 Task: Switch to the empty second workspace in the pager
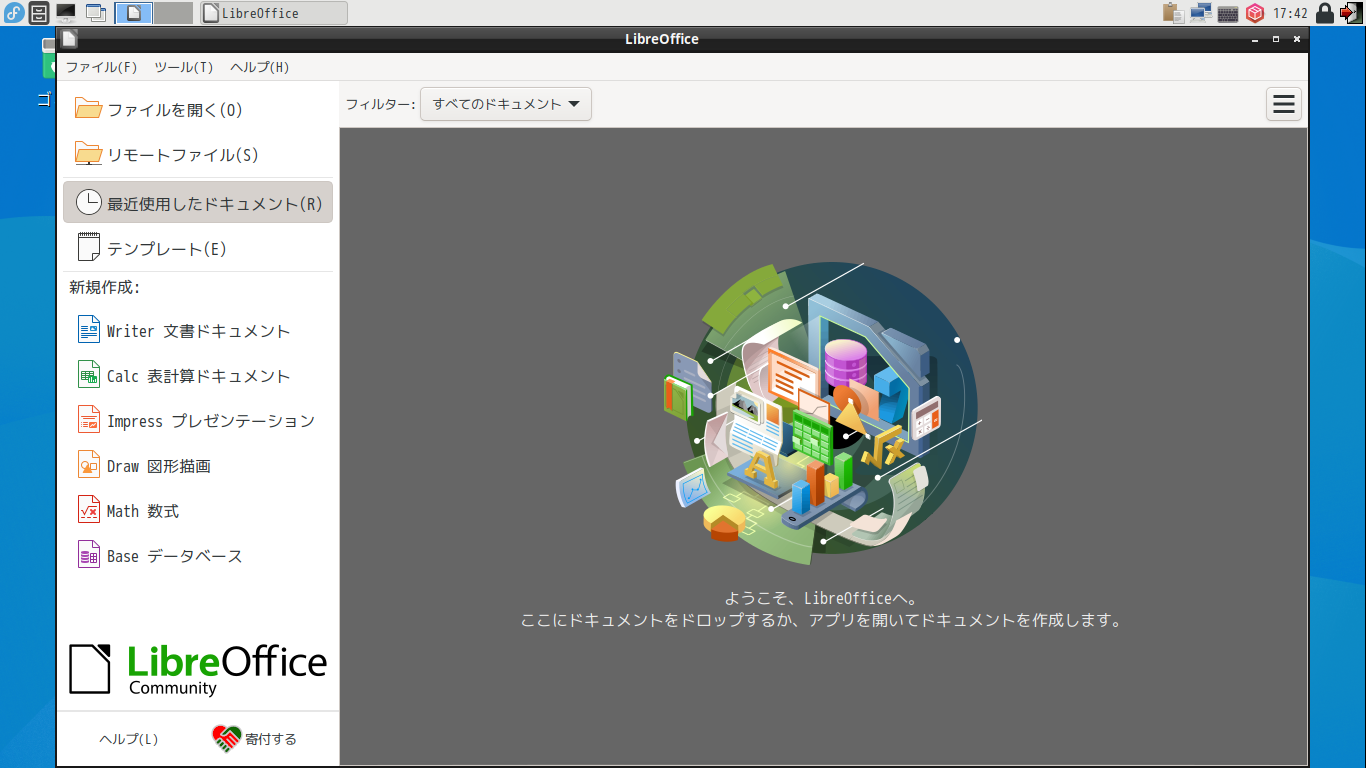coord(173,13)
